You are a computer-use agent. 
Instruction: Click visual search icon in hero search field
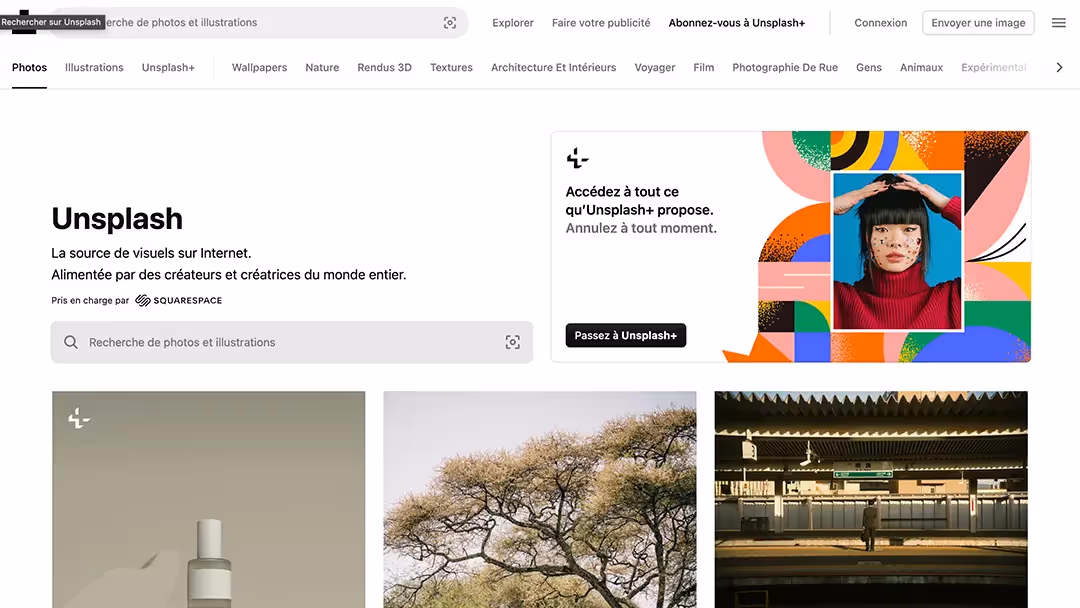(x=512, y=342)
